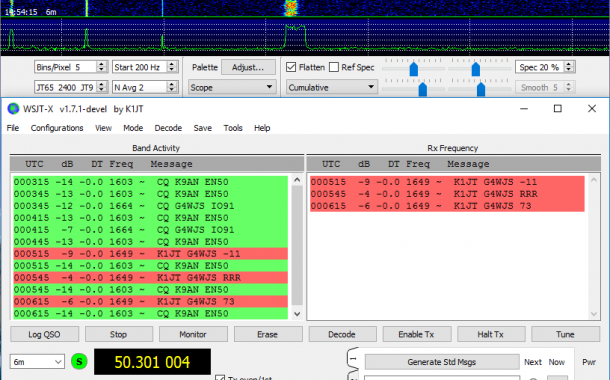Select Band Activity row K1JT G4WJS 73
The width and height of the screenshot is (610, 380).
pyautogui.click(x=151, y=301)
